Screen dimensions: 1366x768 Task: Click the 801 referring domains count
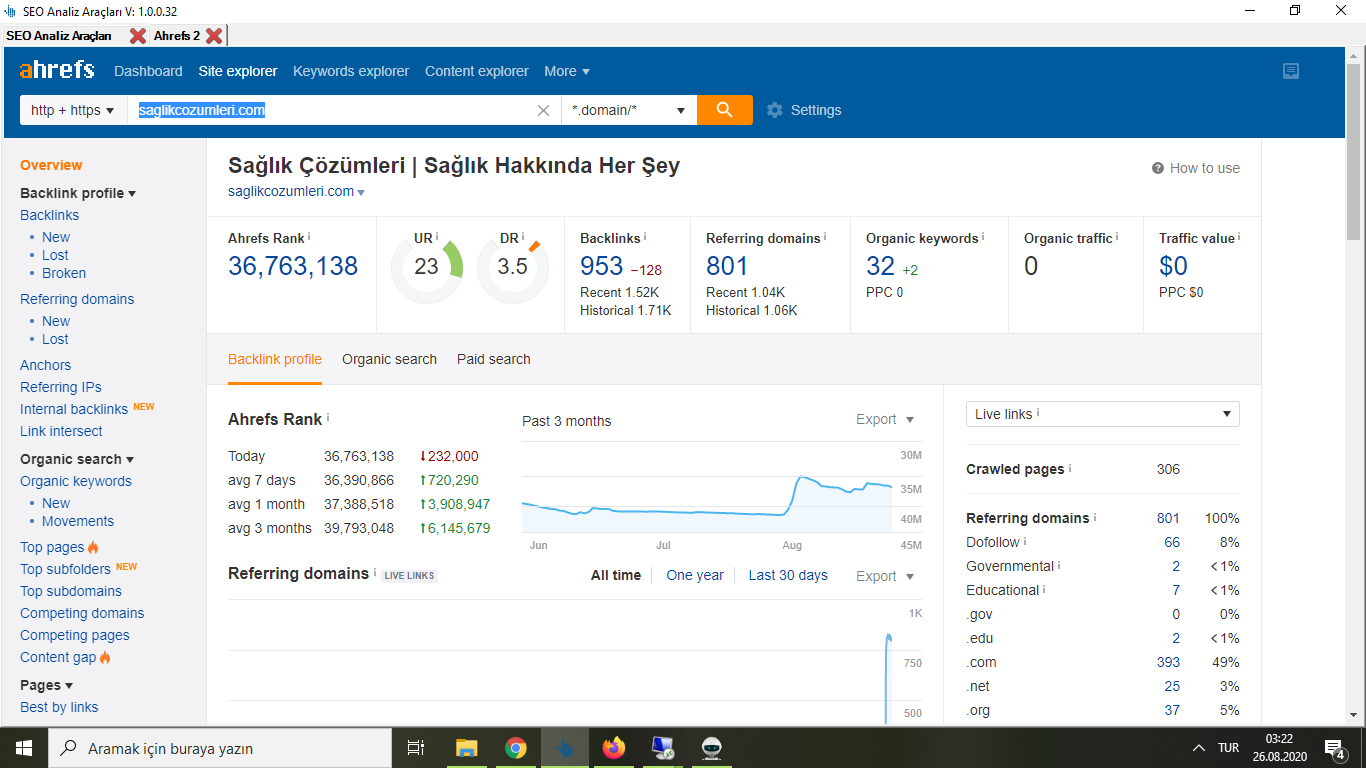click(727, 266)
